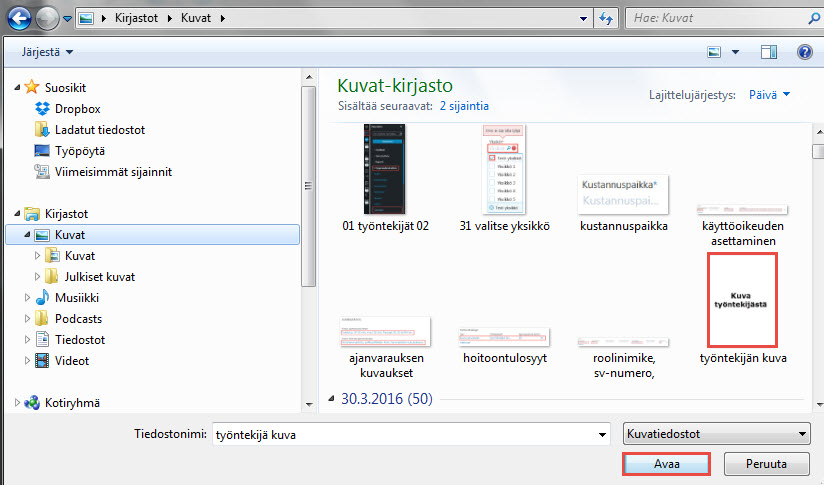Click the Tiedostonimi text field

click(404, 435)
